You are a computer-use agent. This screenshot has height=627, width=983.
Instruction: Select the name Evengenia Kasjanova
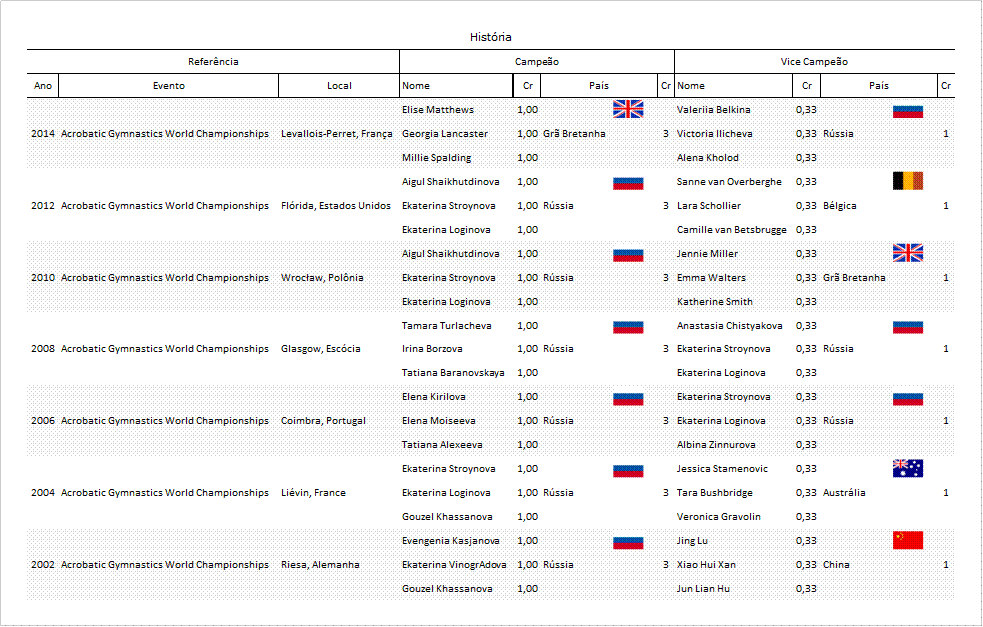coord(451,541)
